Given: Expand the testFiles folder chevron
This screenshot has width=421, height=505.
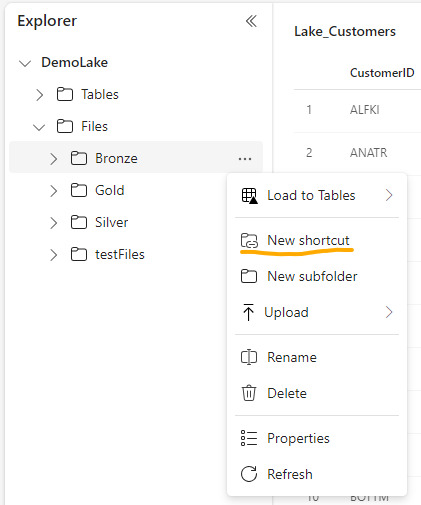Looking at the screenshot, I should pos(53,255).
